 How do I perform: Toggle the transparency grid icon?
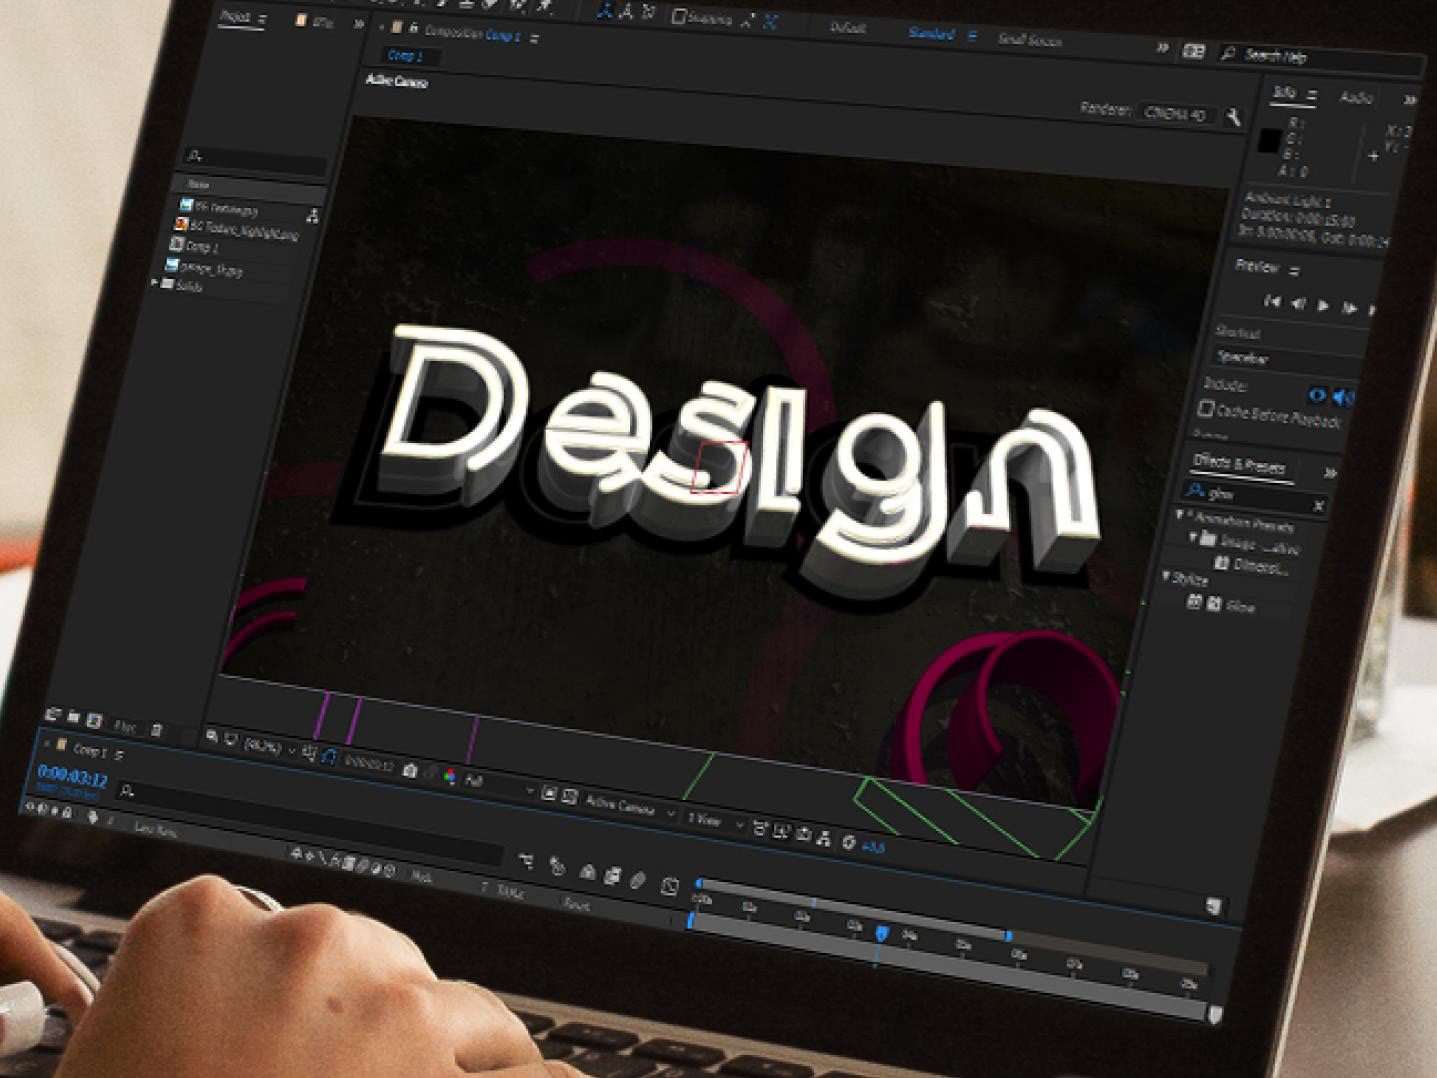click(570, 797)
